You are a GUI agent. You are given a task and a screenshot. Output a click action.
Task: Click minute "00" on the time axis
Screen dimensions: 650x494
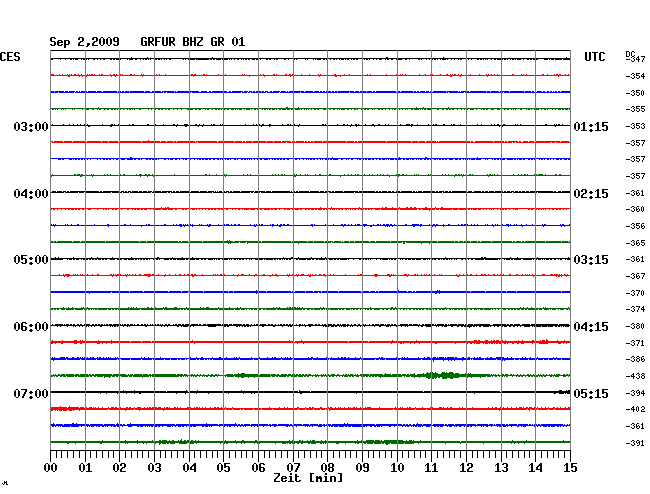point(51,468)
